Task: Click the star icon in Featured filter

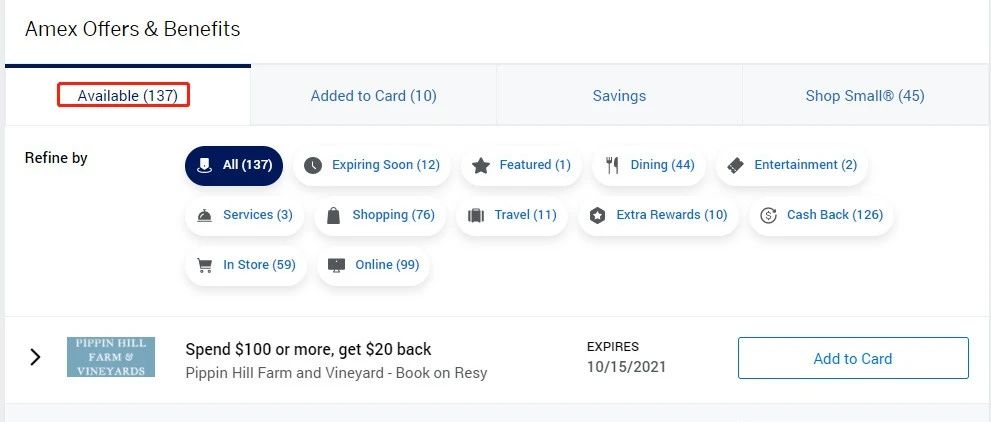Action: [481, 165]
